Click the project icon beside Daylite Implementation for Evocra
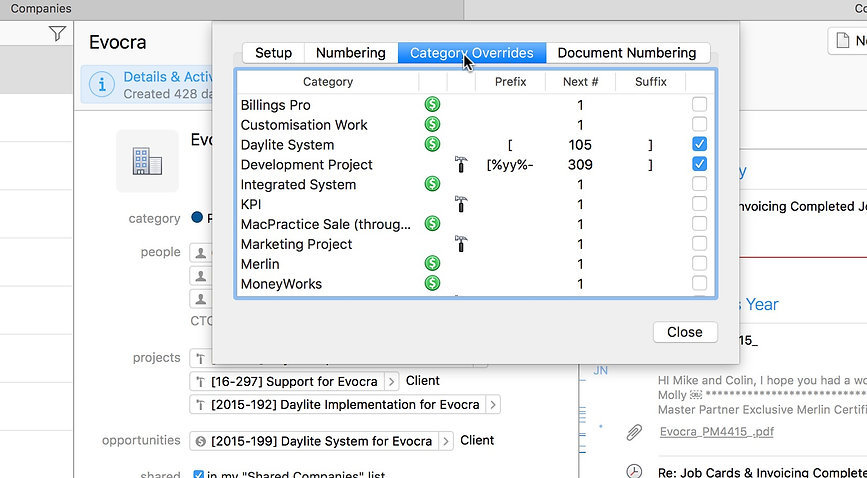Viewport: 867px width, 478px height. (201, 405)
